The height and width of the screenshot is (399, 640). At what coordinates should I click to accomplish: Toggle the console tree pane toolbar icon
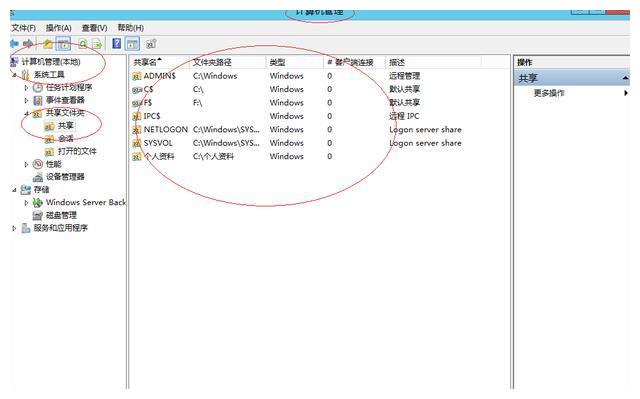[x=63, y=44]
